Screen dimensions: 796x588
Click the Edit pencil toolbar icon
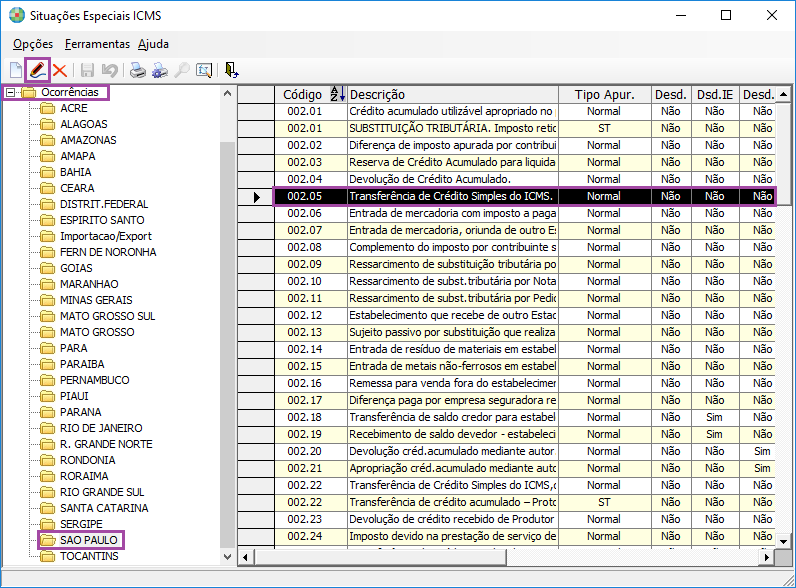[38, 70]
